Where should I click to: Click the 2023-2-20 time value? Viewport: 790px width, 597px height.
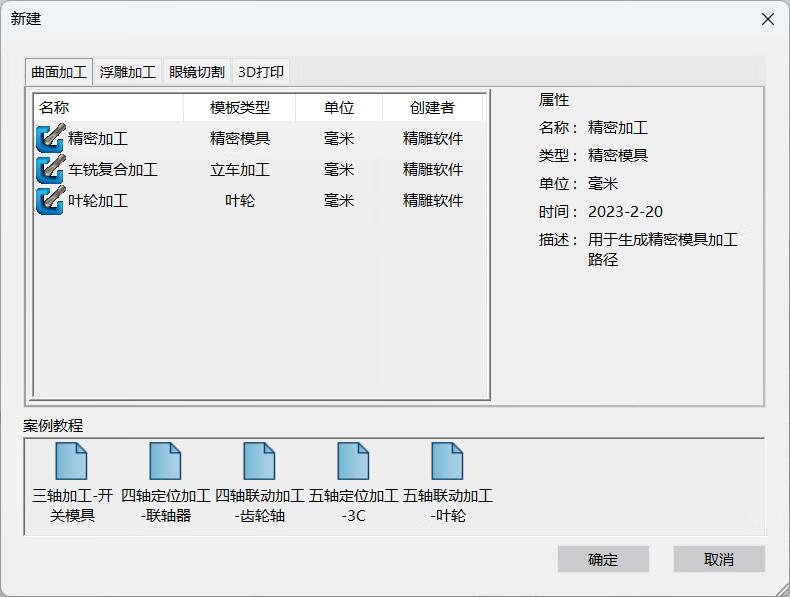625,212
